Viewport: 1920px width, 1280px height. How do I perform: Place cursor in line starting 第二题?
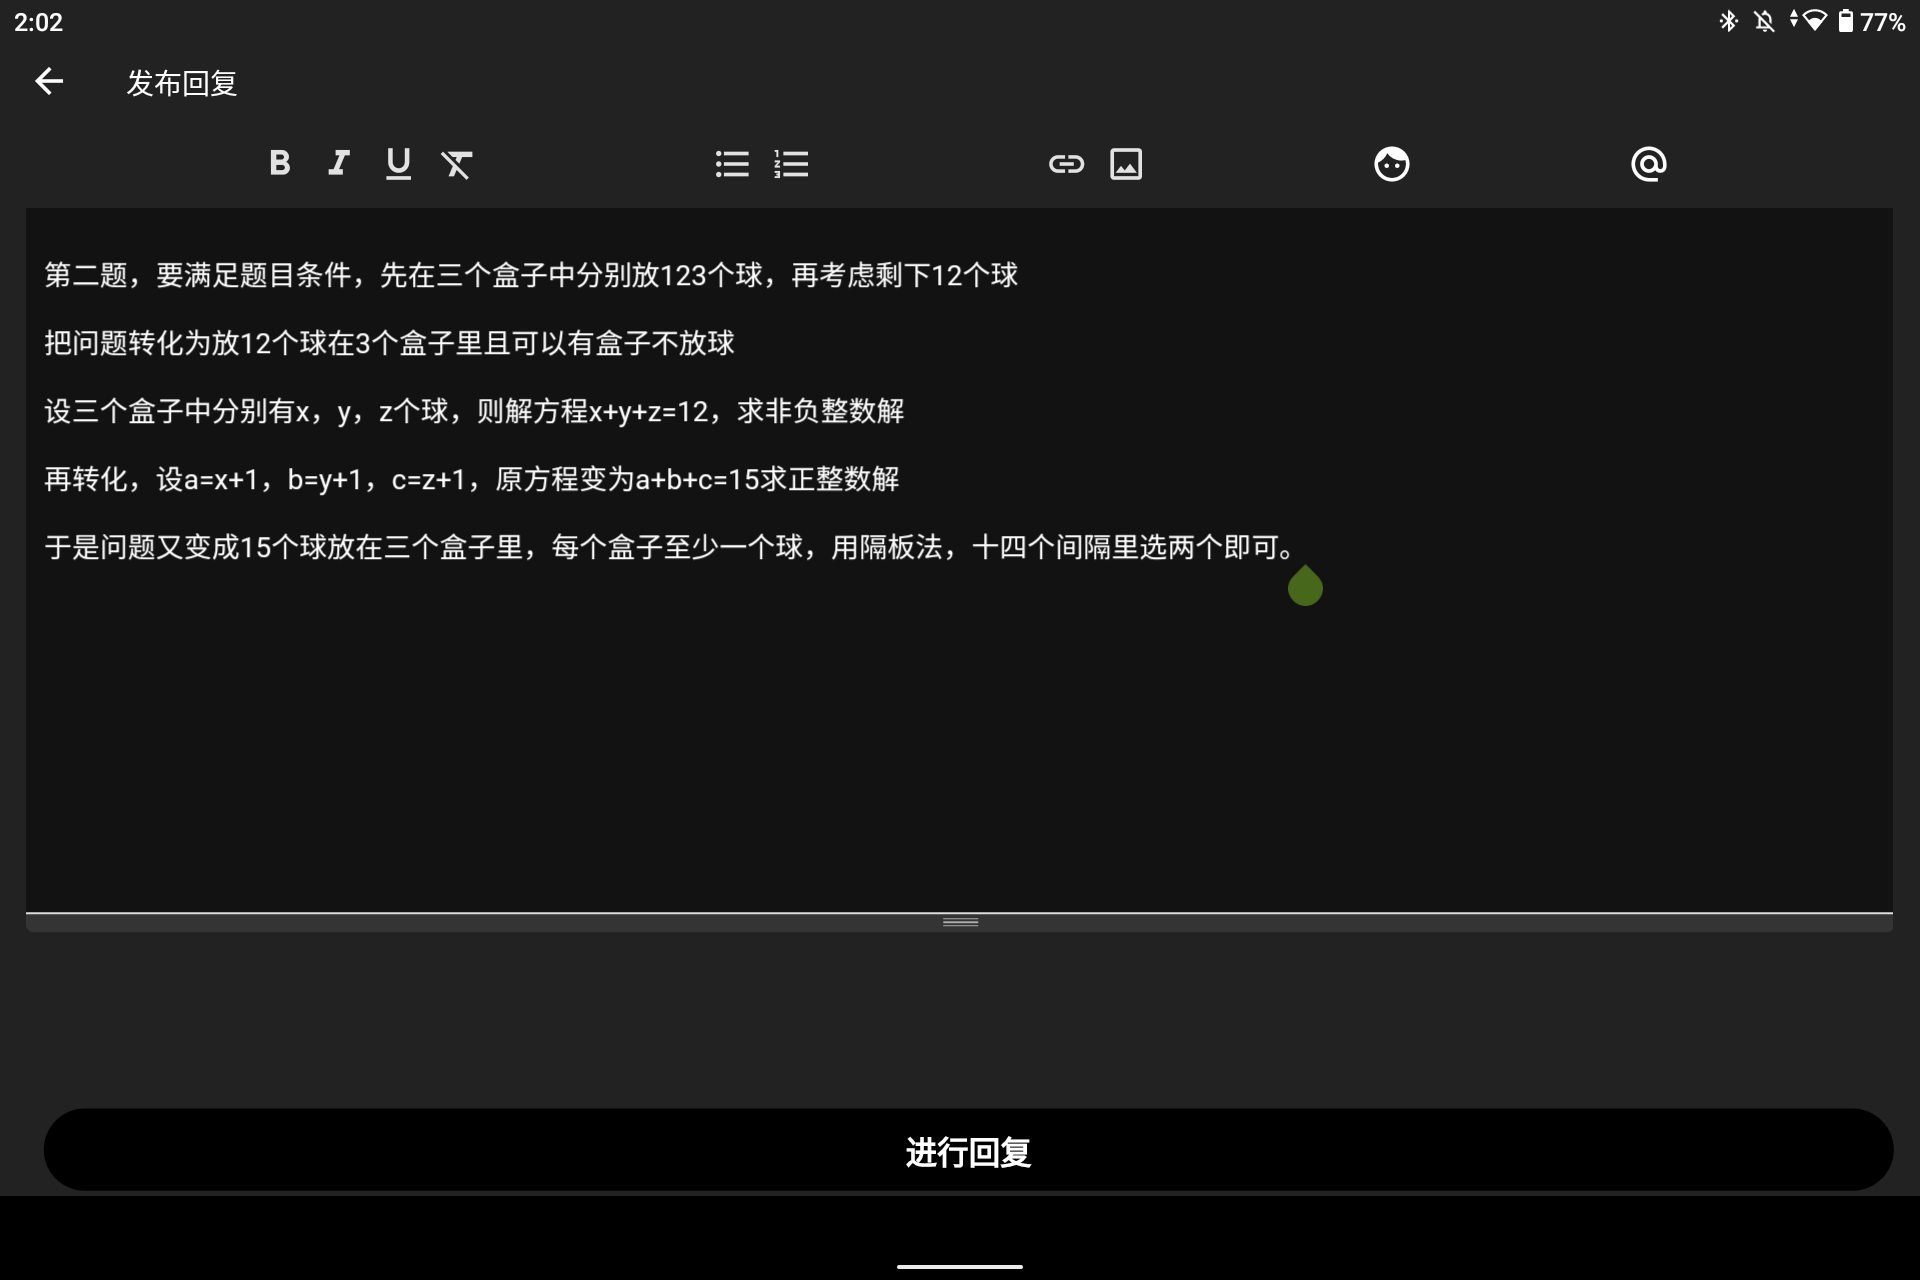pyautogui.click(x=531, y=275)
